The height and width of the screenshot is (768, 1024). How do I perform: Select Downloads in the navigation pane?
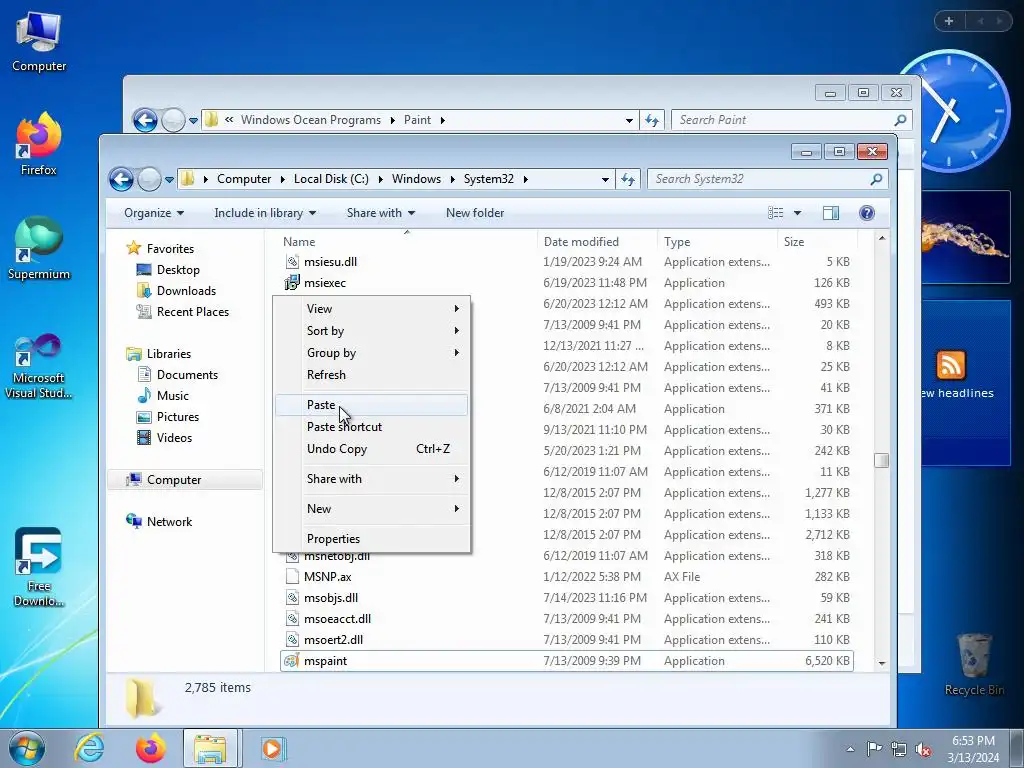pos(185,291)
